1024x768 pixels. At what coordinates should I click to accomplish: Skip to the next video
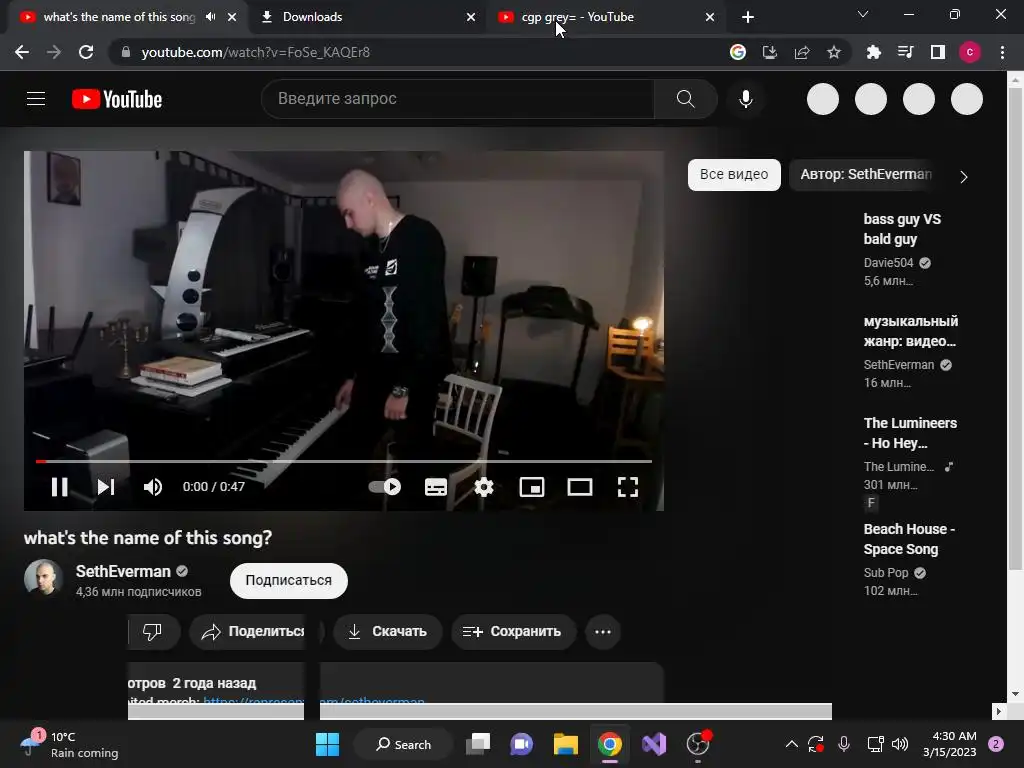106,487
